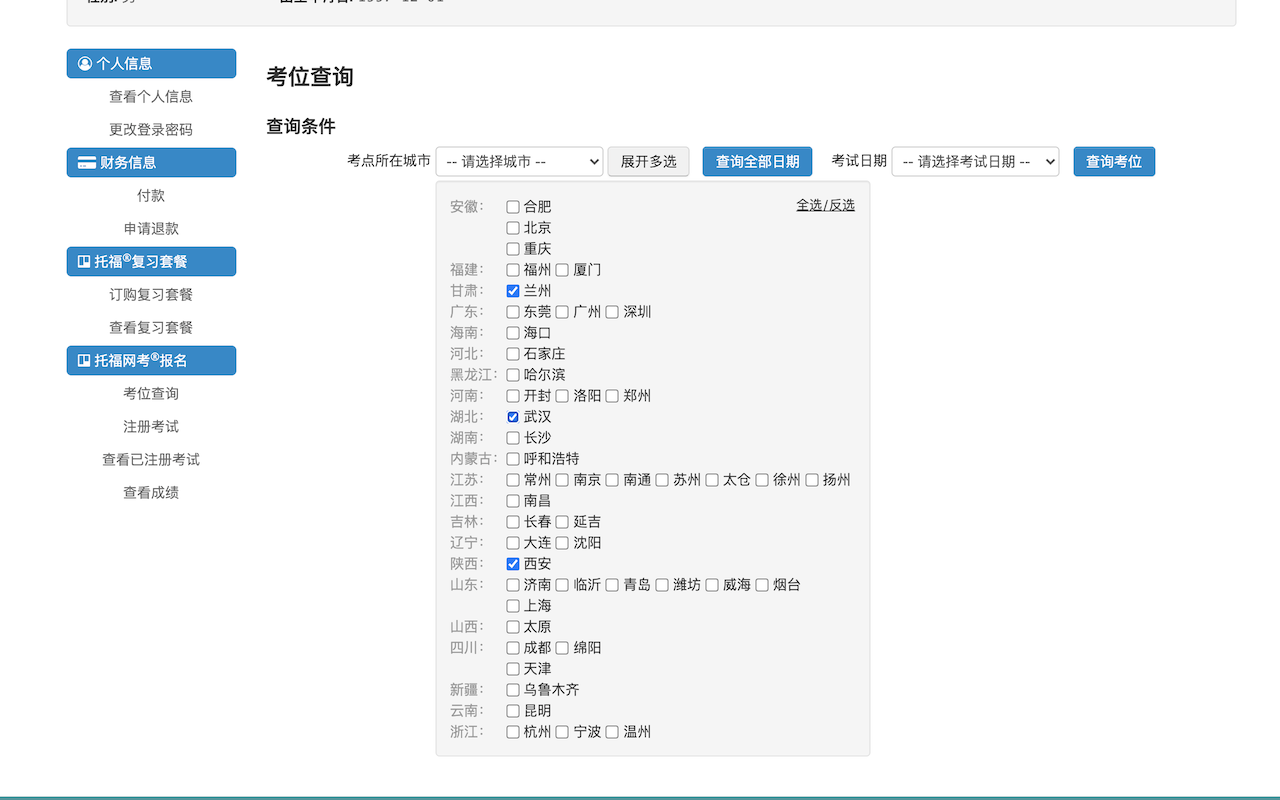Collapse the city multi-select with 展开多选
The width and height of the screenshot is (1280, 800).
click(x=648, y=161)
